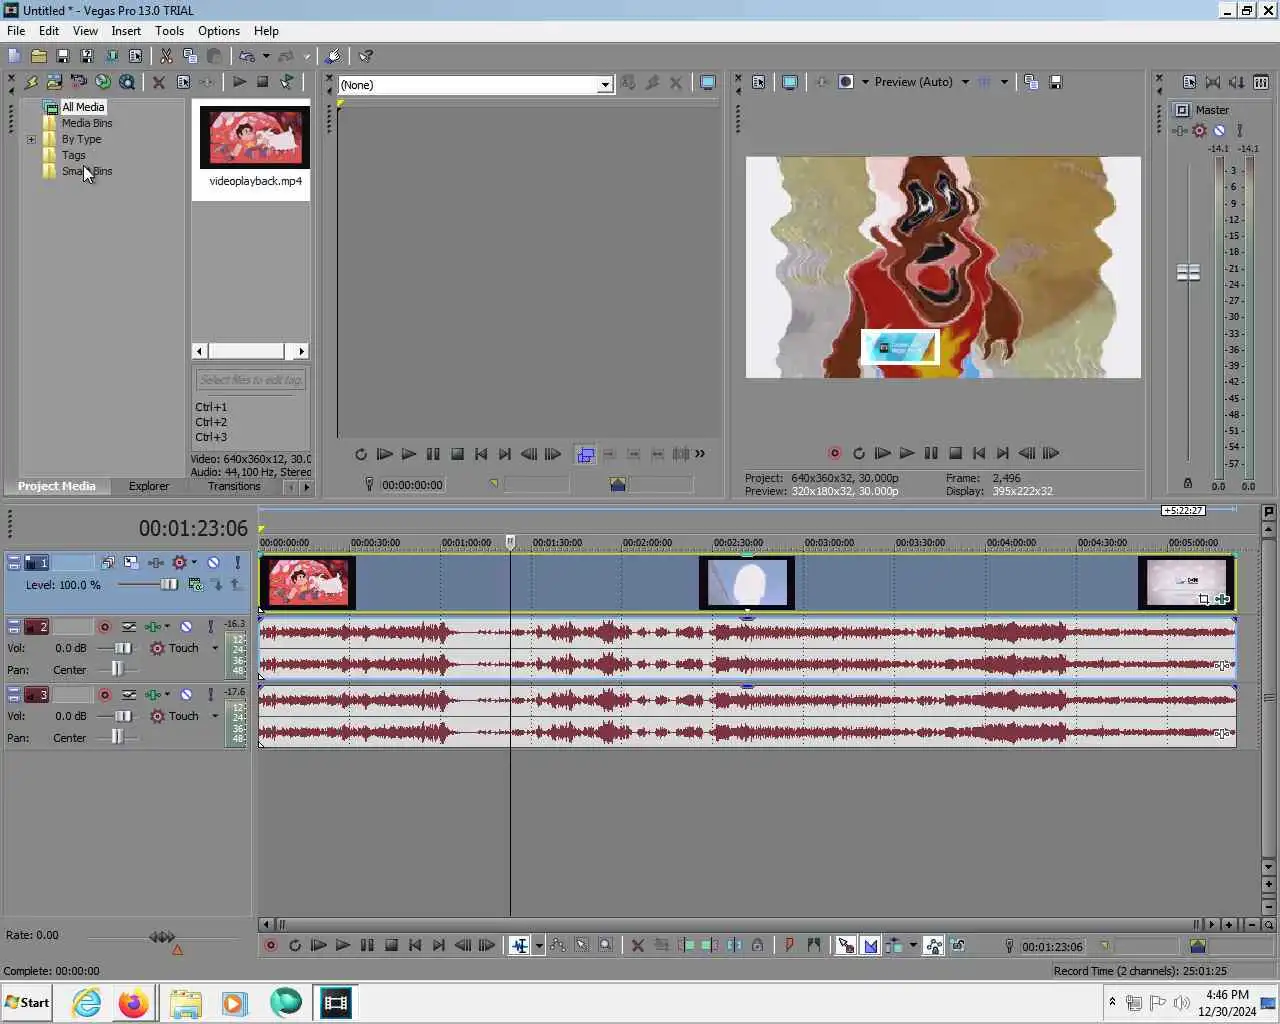Image resolution: width=1280 pixels, height=1024 pixels.
Task: Open the Trimmer (None) media dropdown
Action: point(604,85)
